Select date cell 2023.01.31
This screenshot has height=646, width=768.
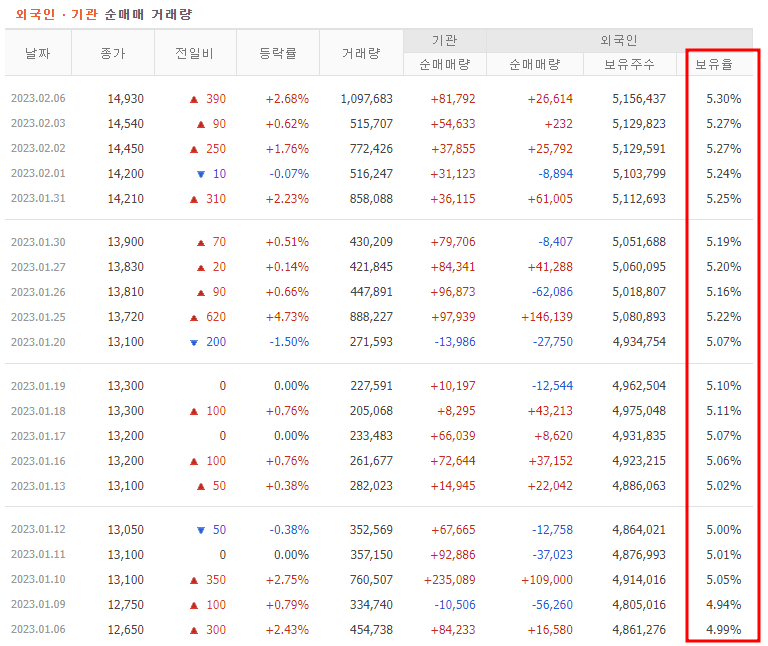pos(38,198)
